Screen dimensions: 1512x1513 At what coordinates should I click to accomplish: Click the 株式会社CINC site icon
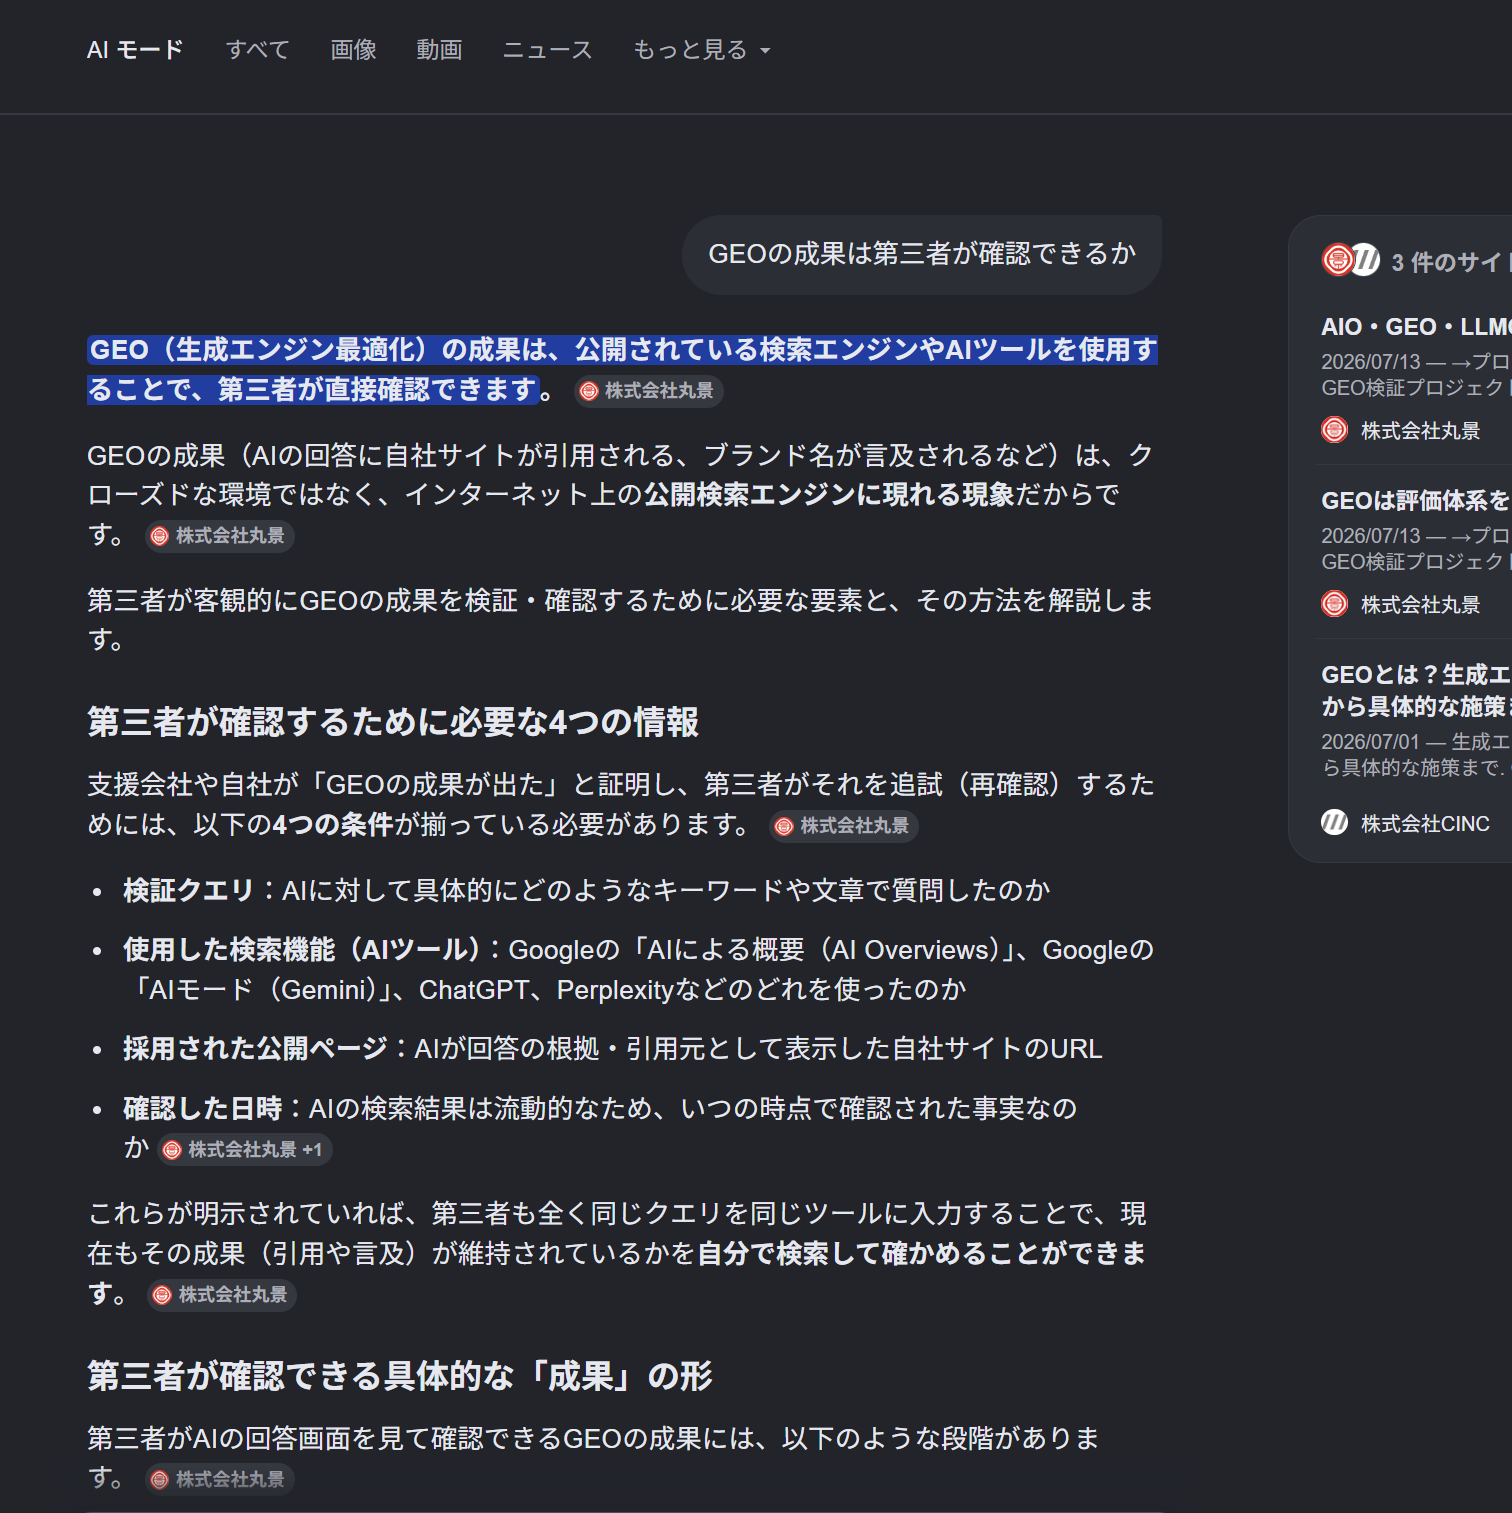click(x=1334, y=823)
